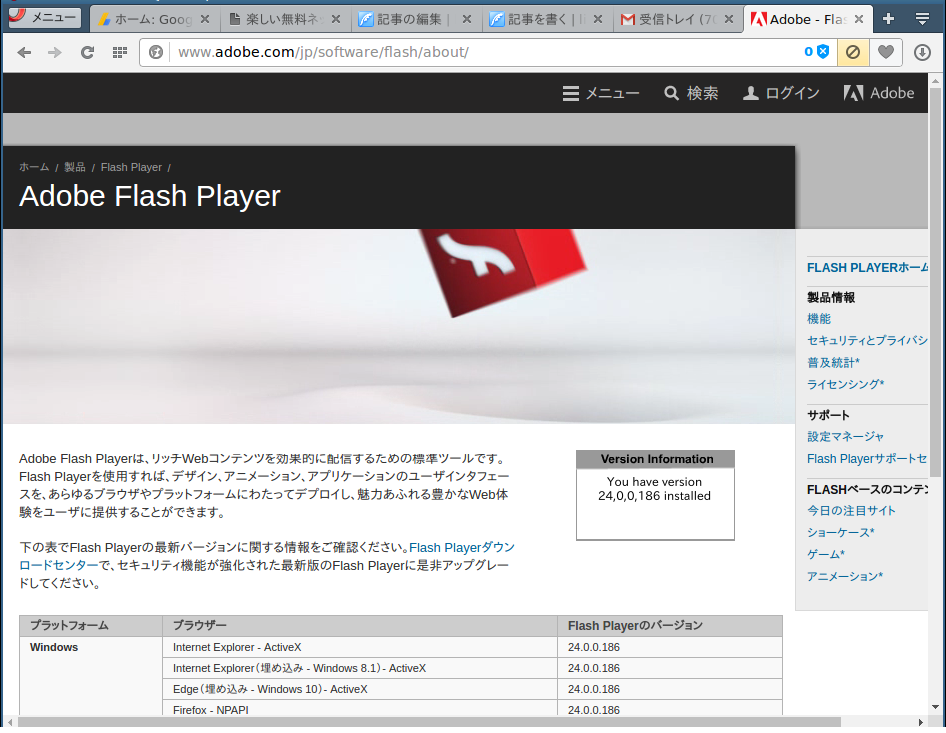Open the Flash Player breadcrumb link
The height and width of the screenshot is (733, 946).
click(x=131, y=167)
